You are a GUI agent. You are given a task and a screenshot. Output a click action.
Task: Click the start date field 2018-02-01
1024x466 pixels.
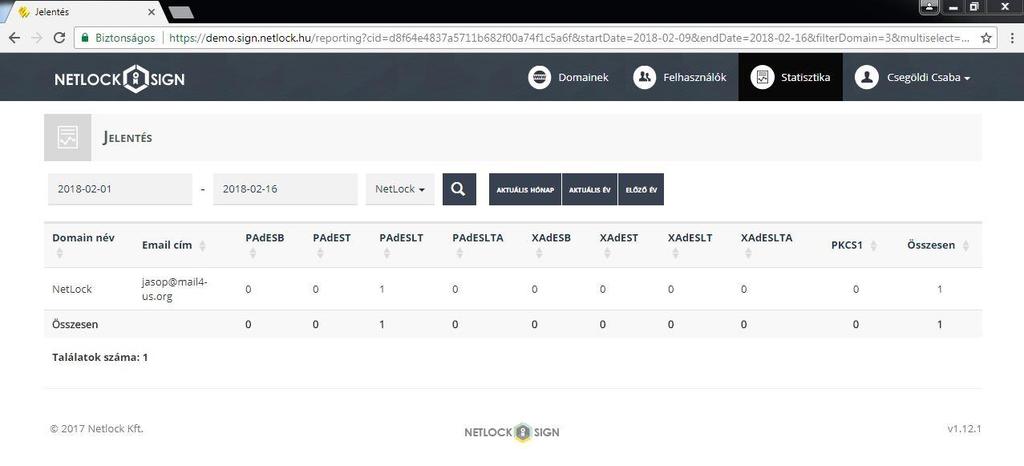[120, 189]
